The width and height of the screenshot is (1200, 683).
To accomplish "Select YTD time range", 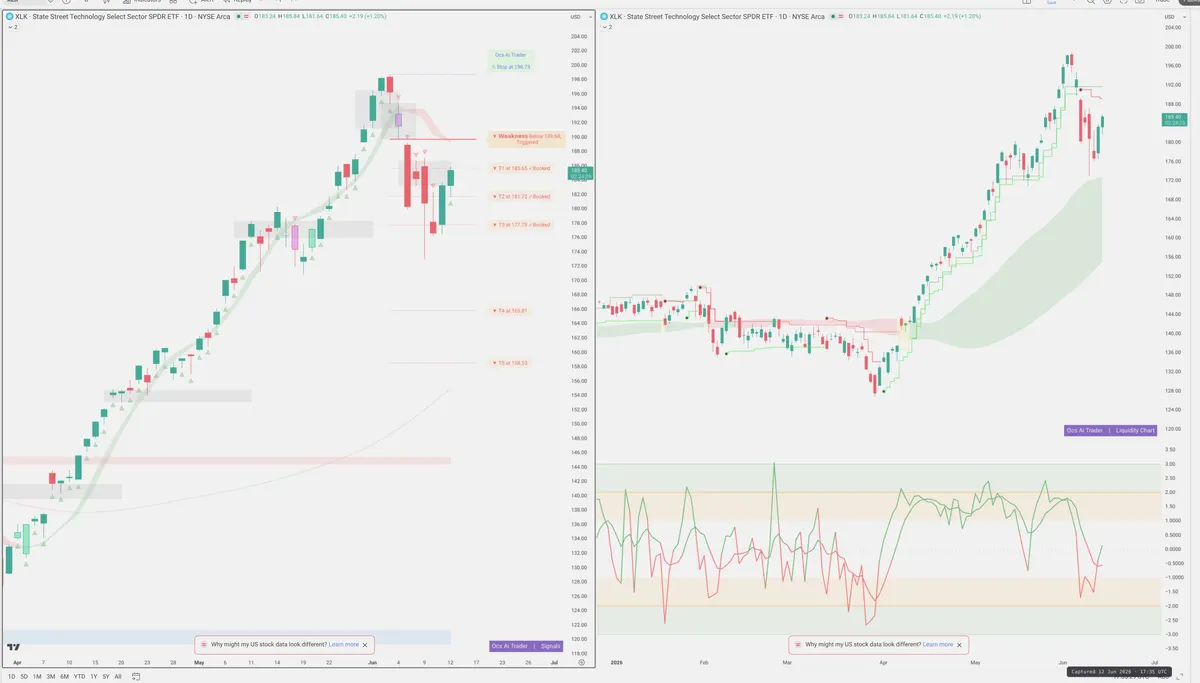I will click(79, 677).
